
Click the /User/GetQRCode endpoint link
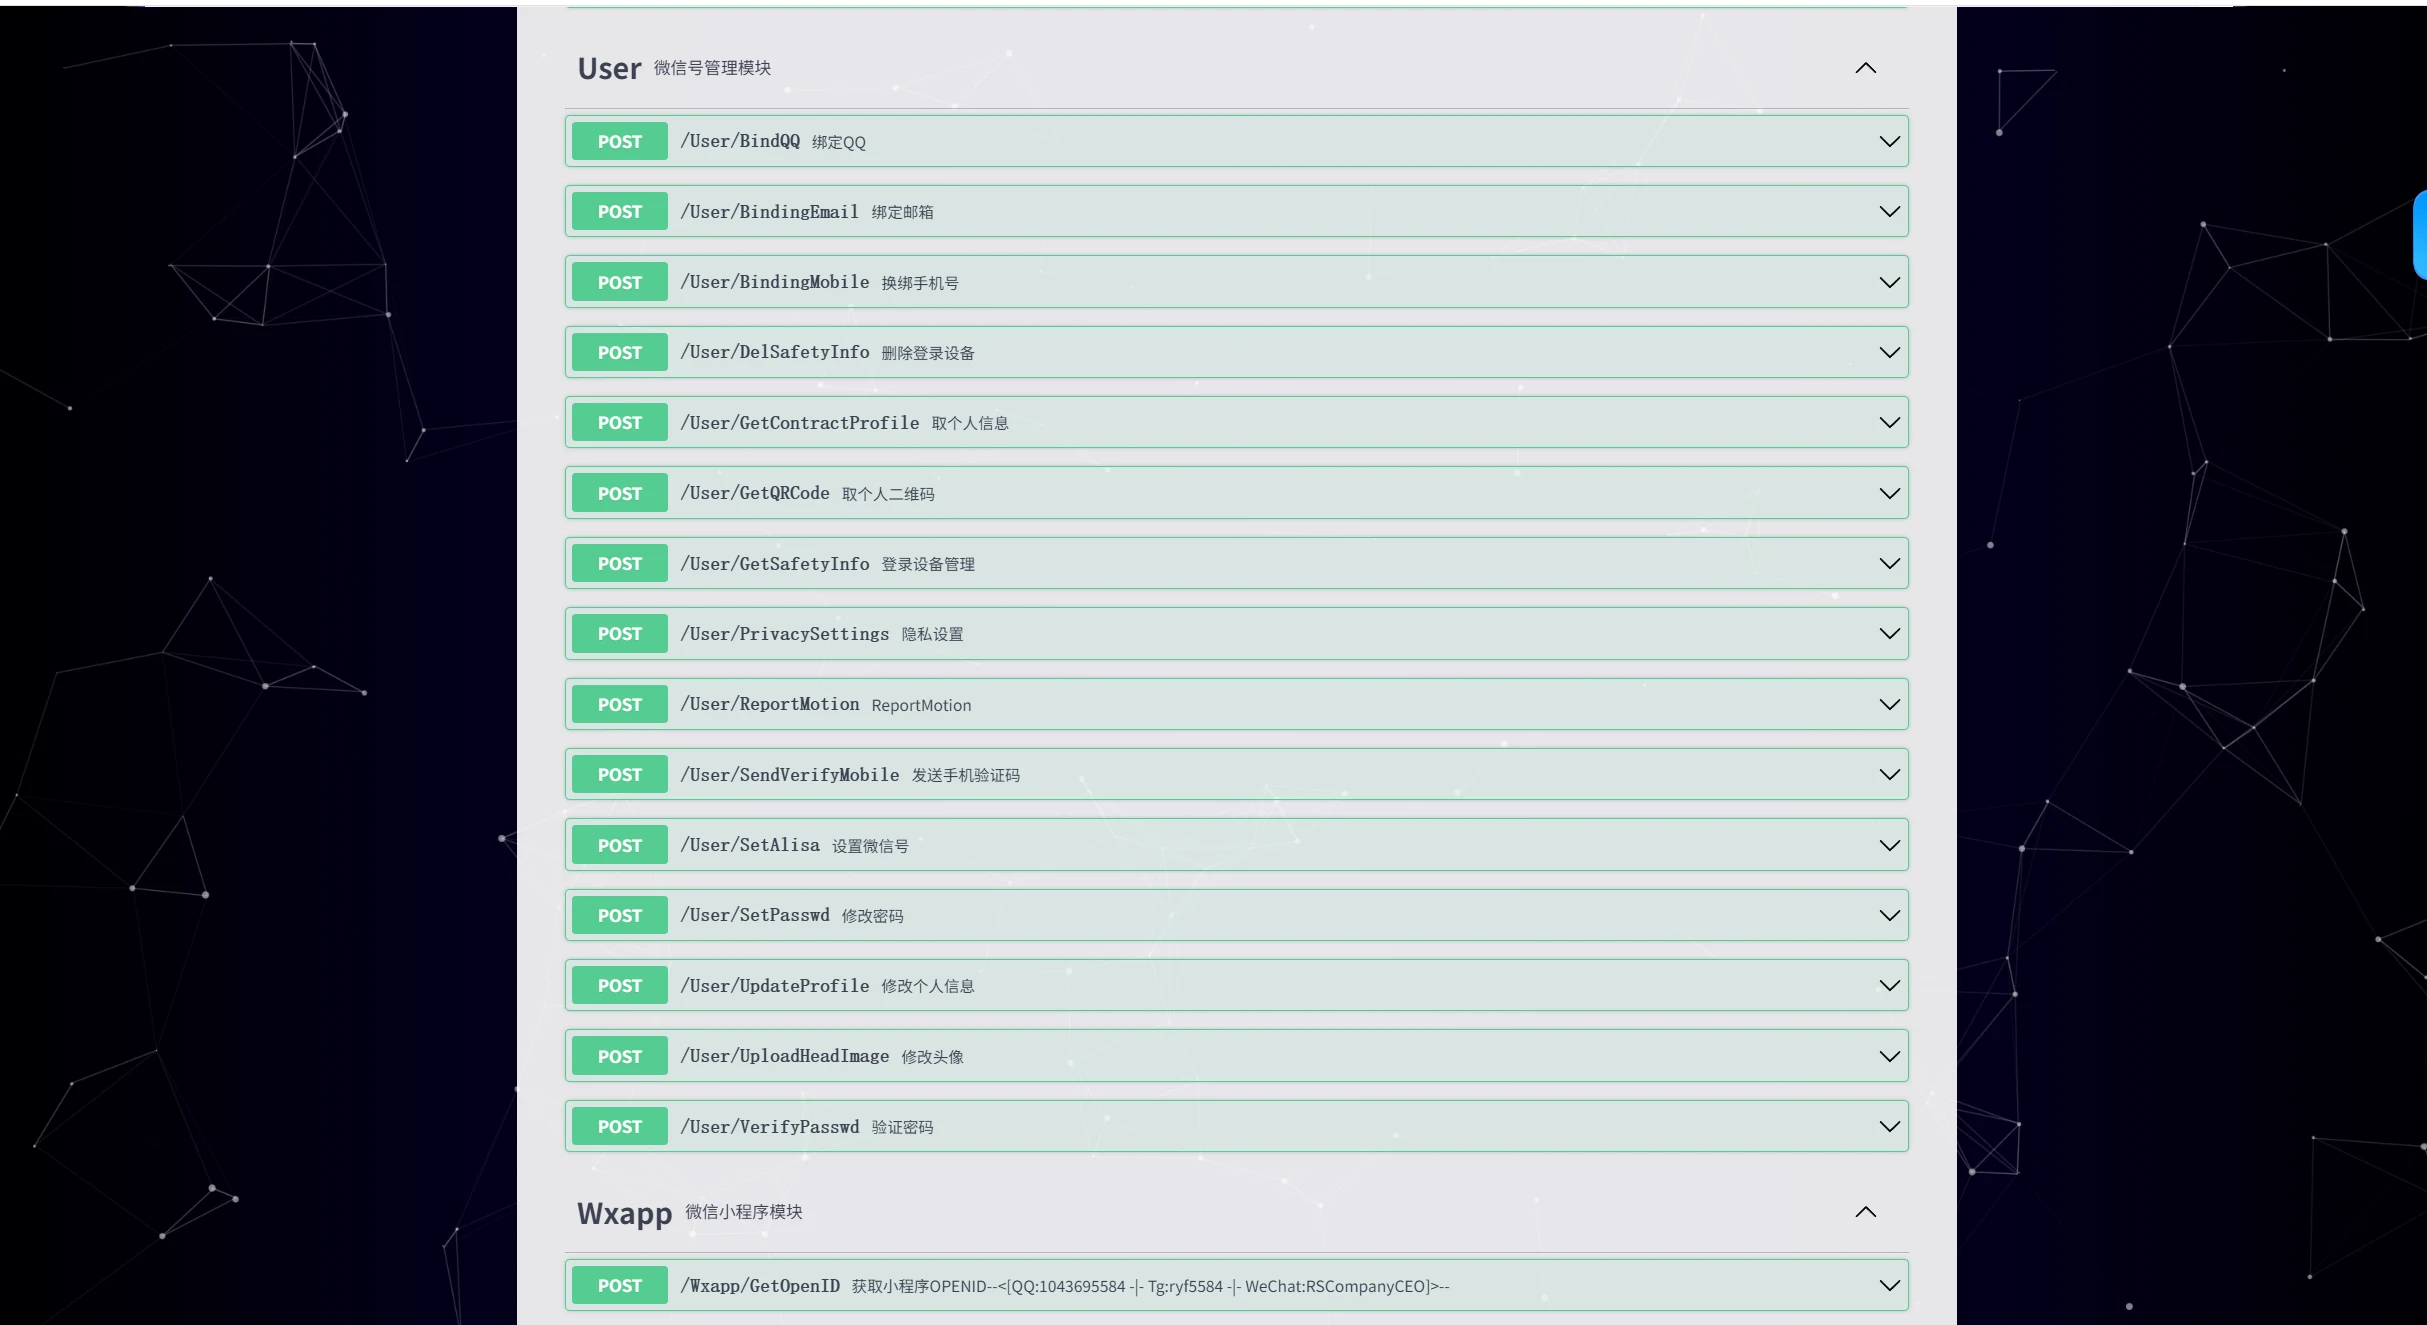coord(754,494)
